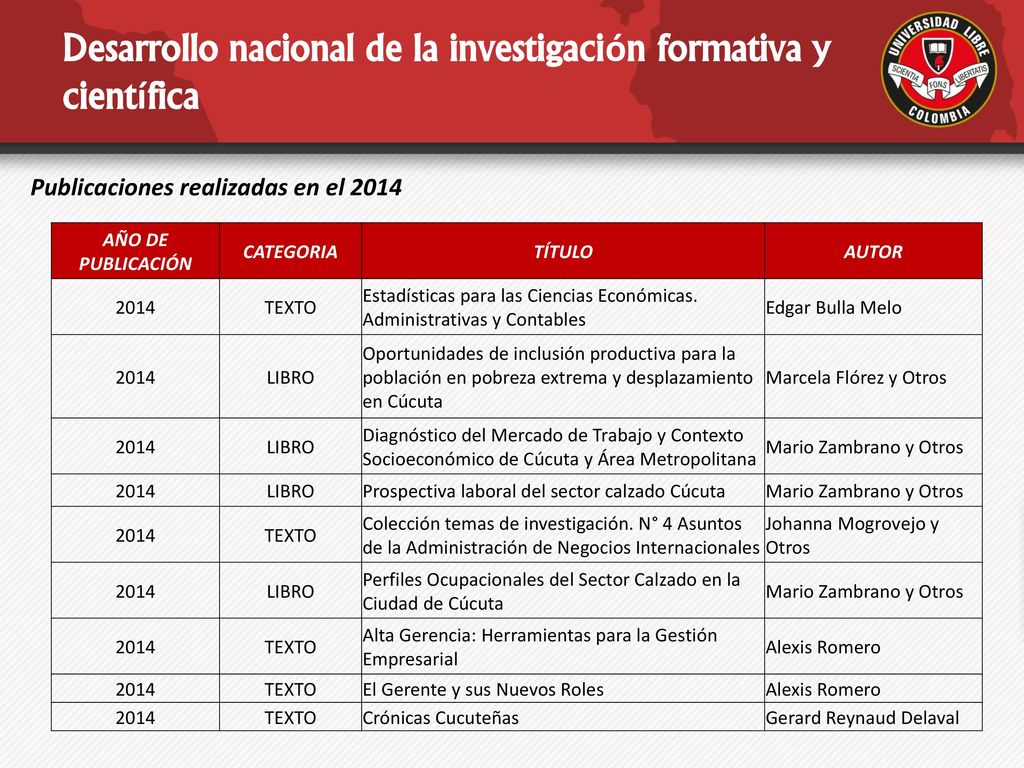Image resolution: width=1024 pixels, height=768 pixels.
Task: Click the subtitle 'Publicaciones realizadas en el 2014'
Action: pyautogui.click(x=216, y=187)
